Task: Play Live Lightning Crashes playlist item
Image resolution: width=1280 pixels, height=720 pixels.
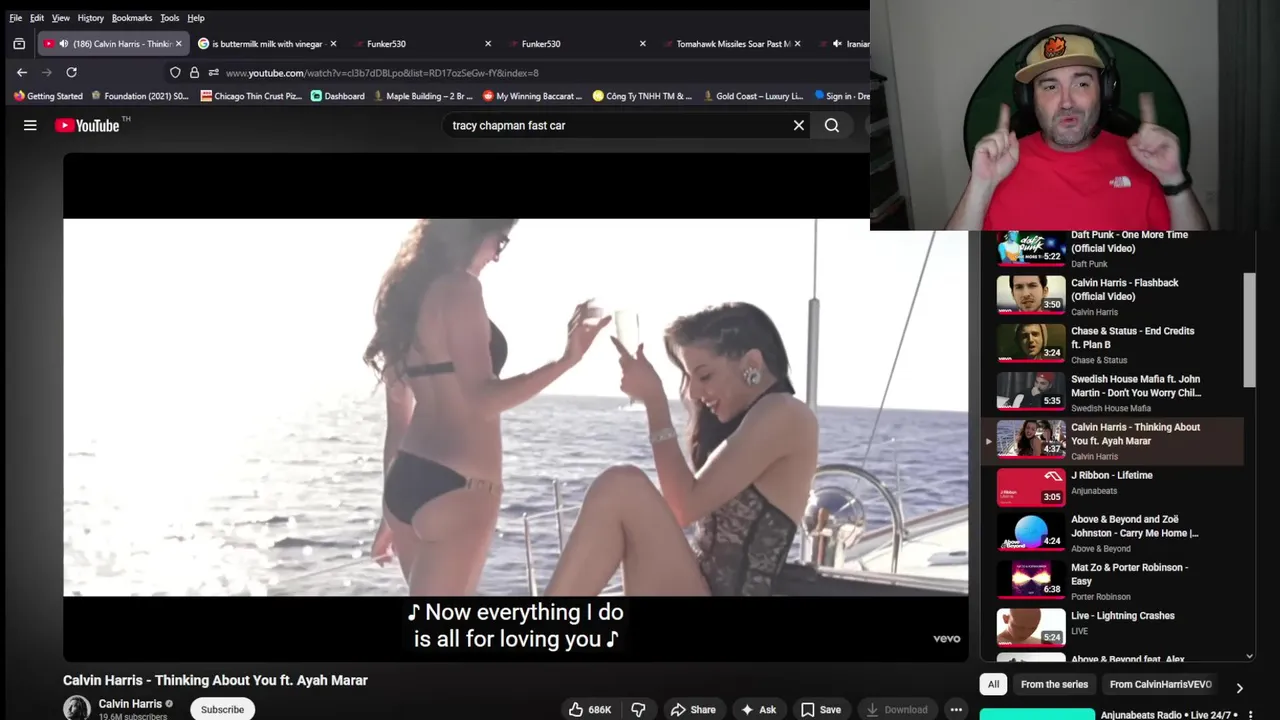Action: [1112, 627]
